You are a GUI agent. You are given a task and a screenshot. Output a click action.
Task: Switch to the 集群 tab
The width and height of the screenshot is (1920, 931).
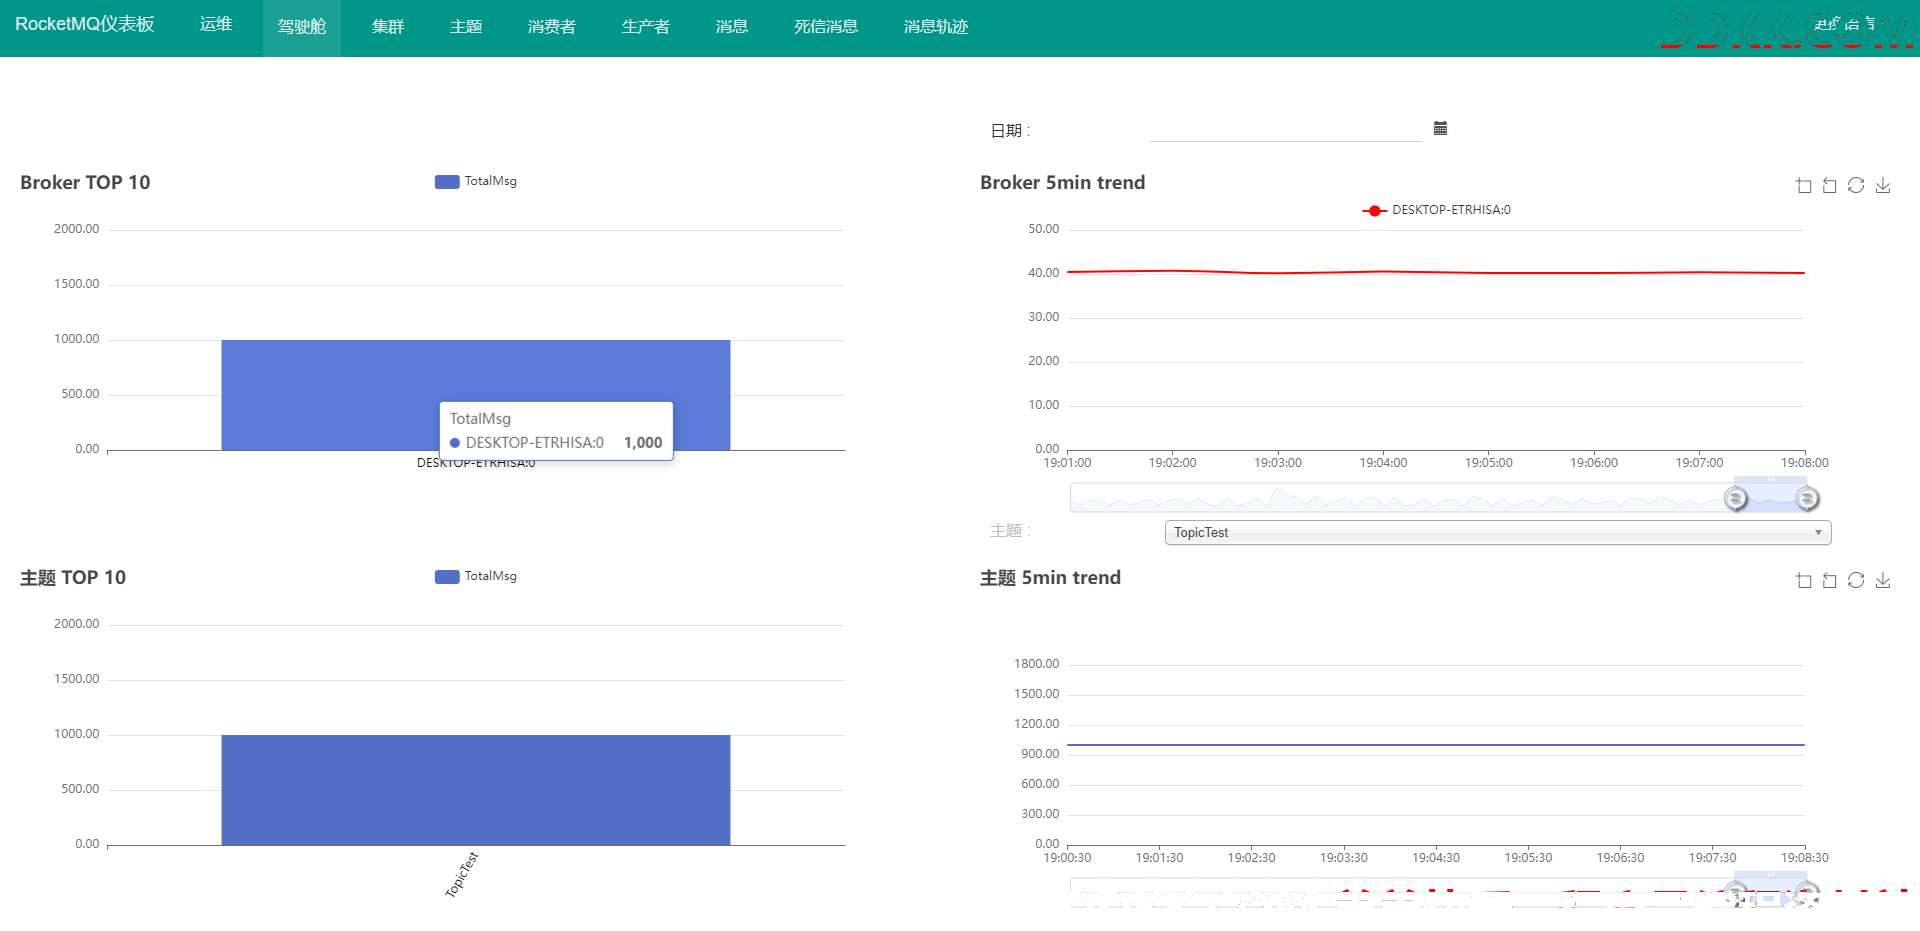[x=388, y=27]
